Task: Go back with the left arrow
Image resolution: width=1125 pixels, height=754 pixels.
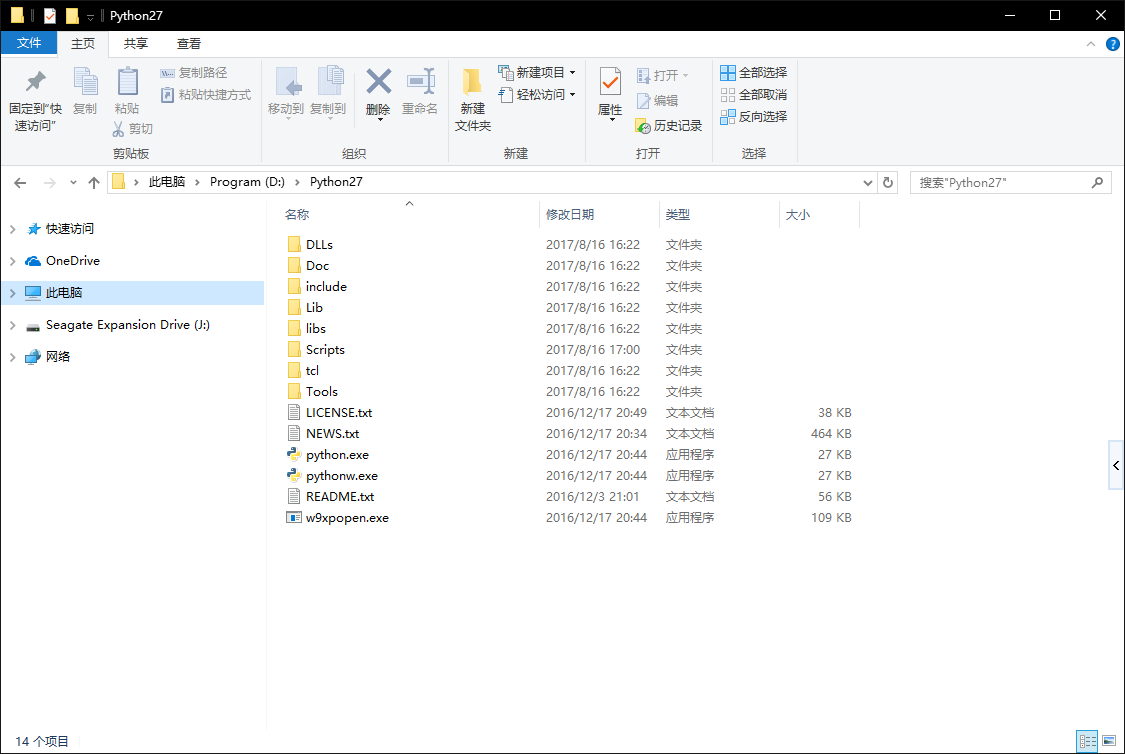Action: point(20,183)
